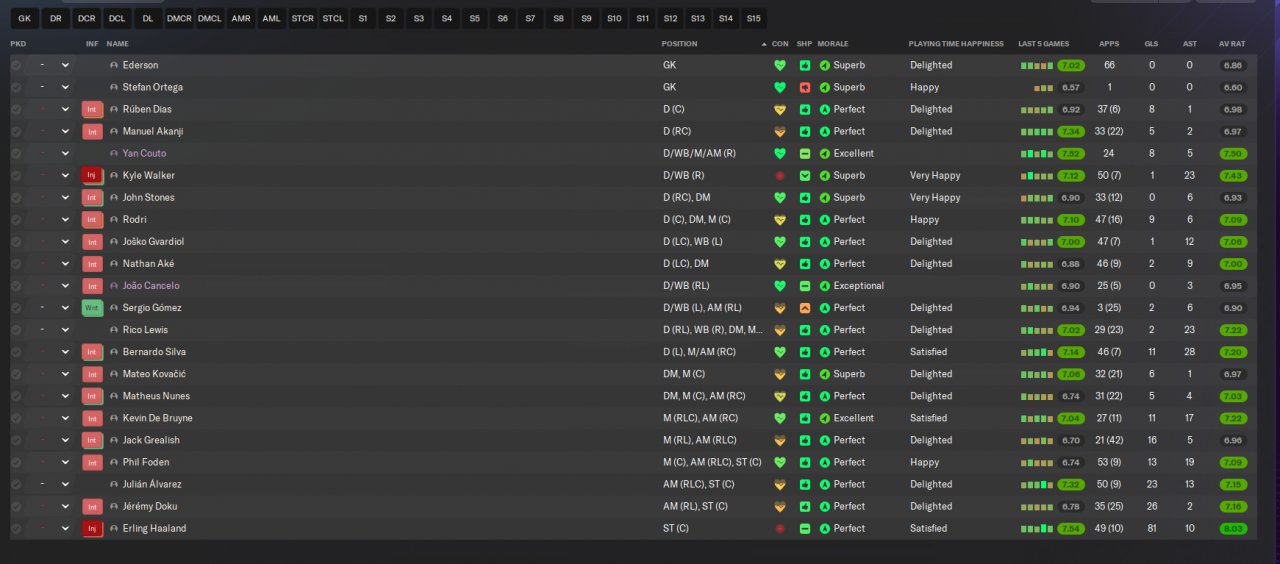The height and width of the screenshot is (564, 1280).
Task: Click Joško Gvardiol's green heart condition icon
Action: click(780, 241)
